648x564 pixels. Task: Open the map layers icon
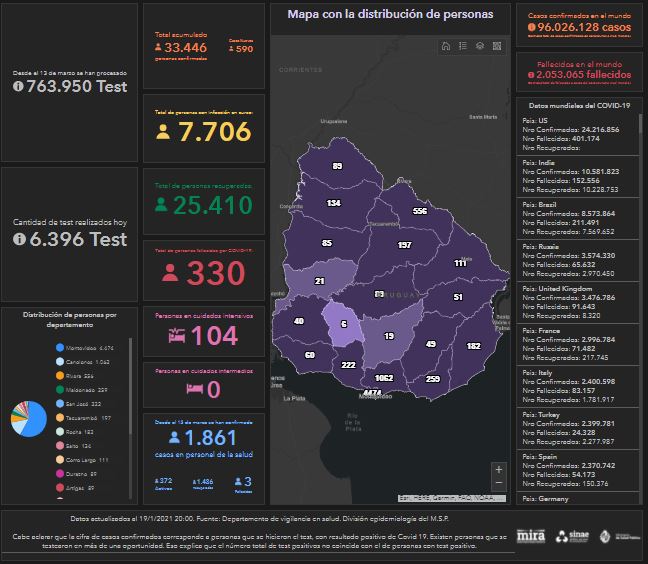480,46
